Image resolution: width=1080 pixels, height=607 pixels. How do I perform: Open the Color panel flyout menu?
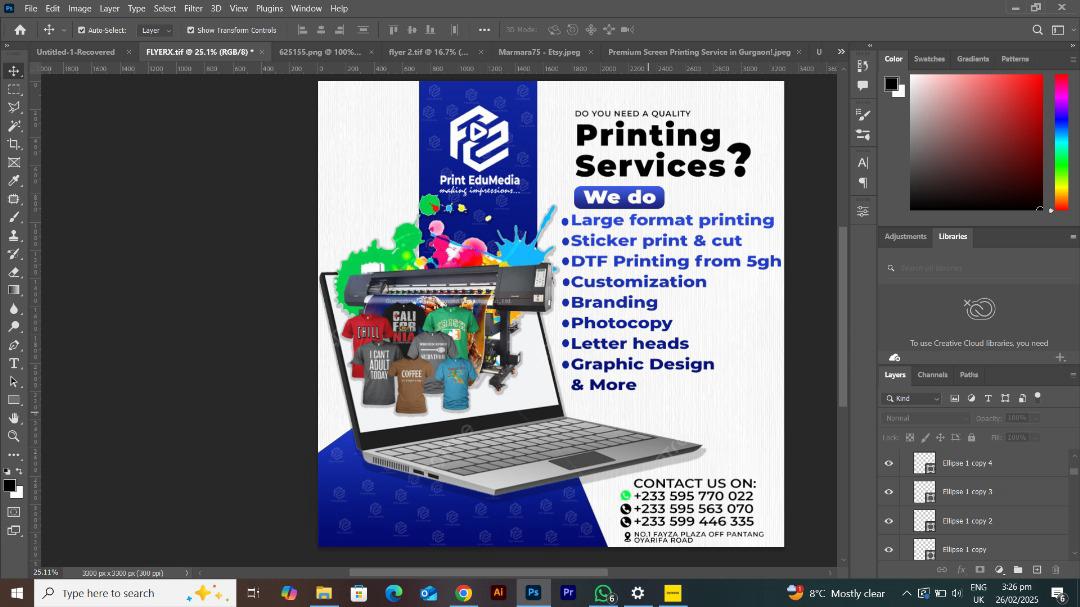(1072, 59)
